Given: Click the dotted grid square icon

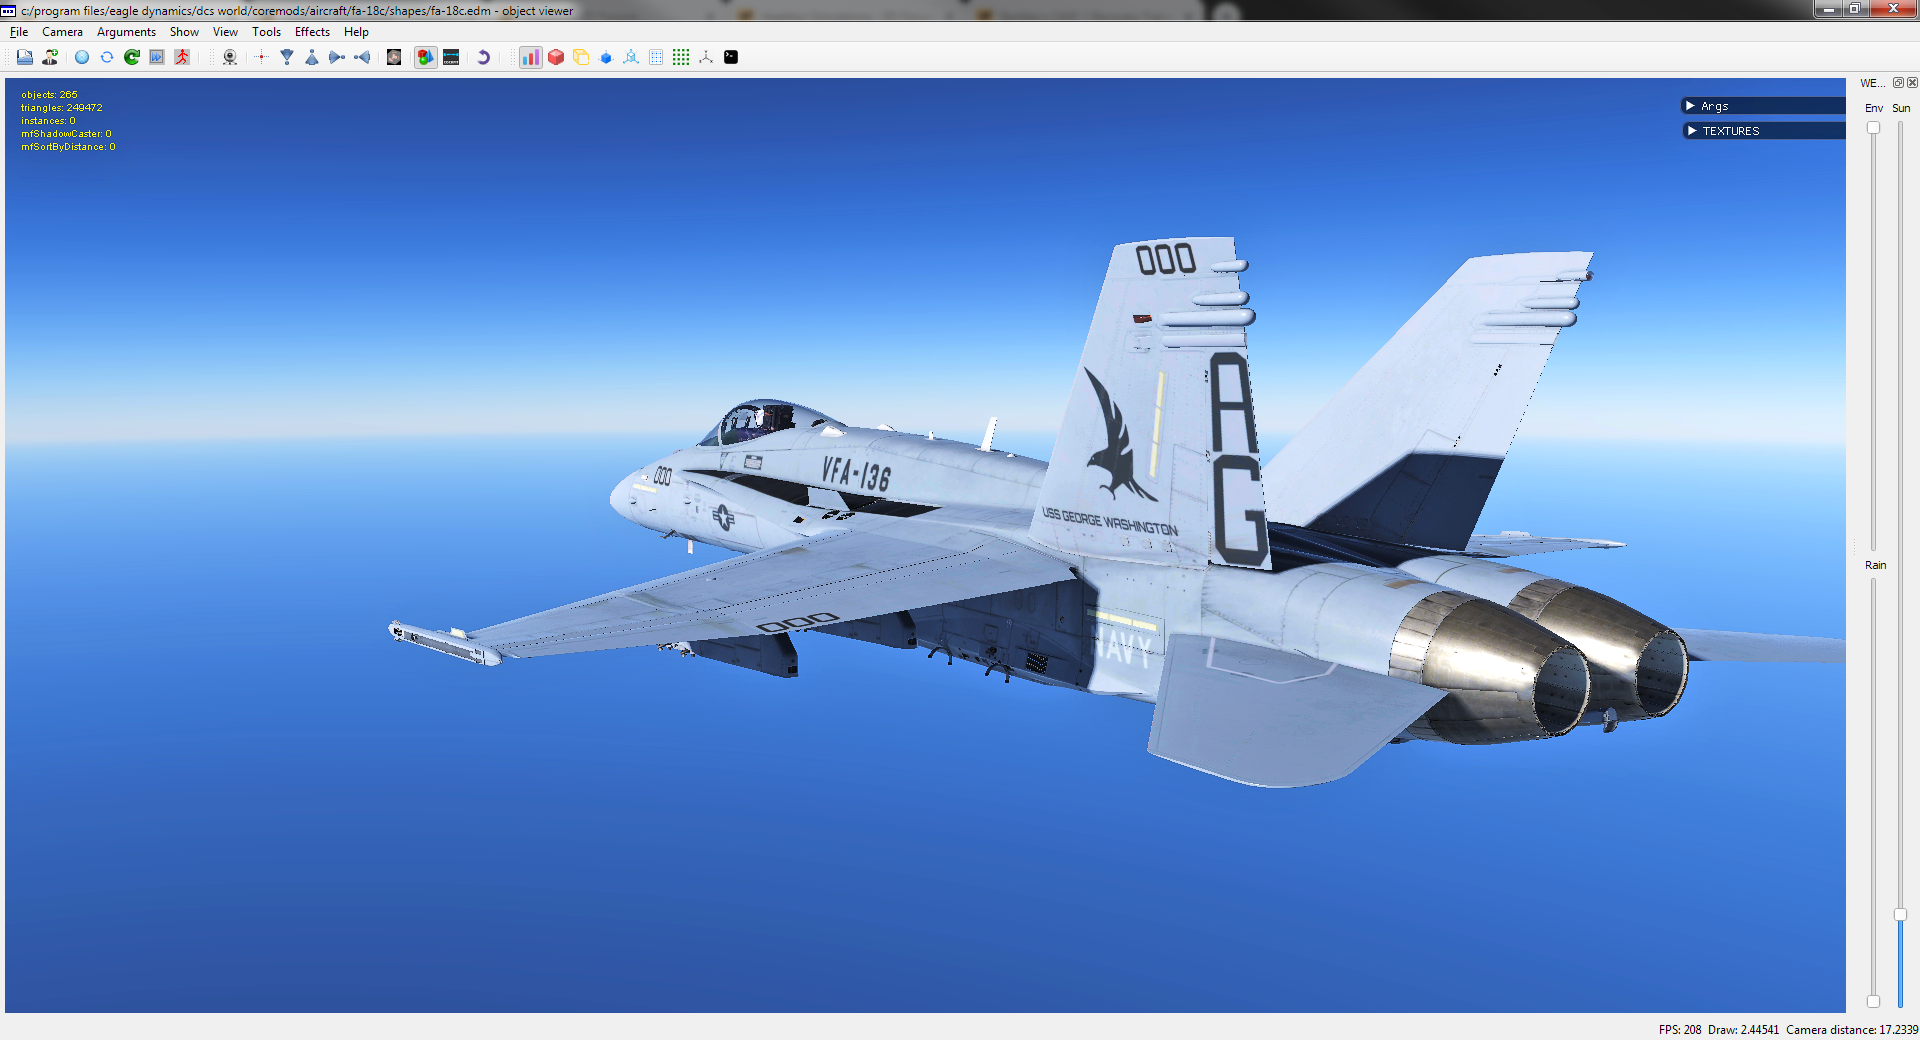Looking at the screenshot, I should point(656,57).
